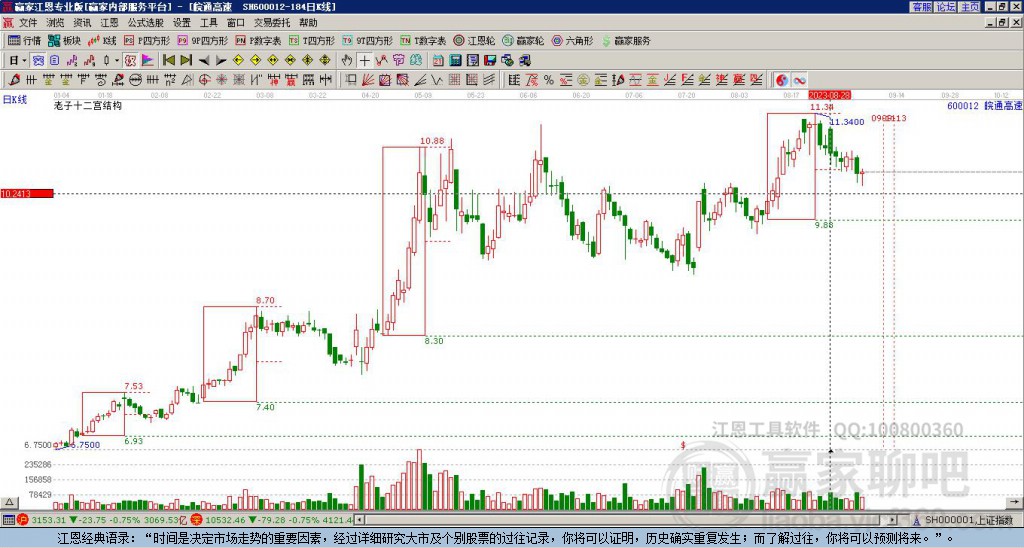The height and width of the screenshot is (548, 1024).
Task: Open 赢家服务 service
Action: click(x=626, y=40)
